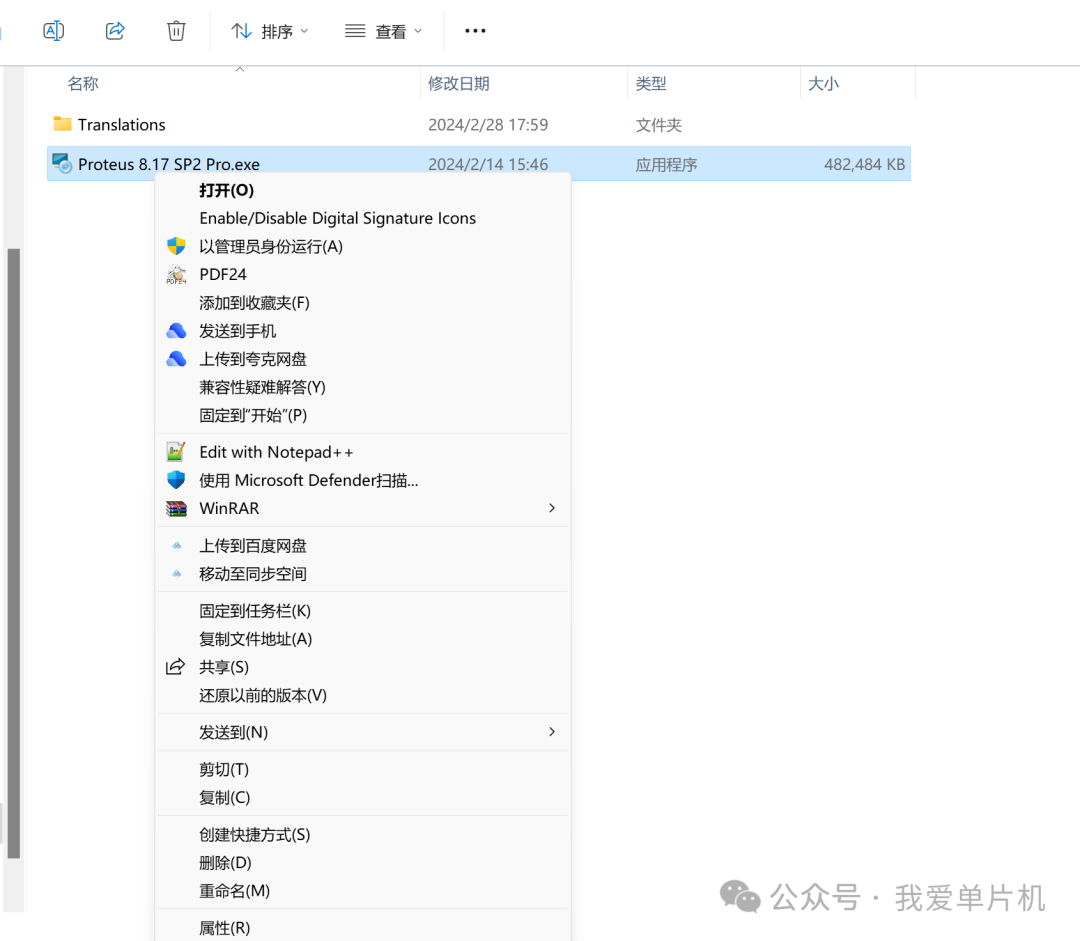
Task: Choose 复制文件地址(A)
Action: [256, 639]
